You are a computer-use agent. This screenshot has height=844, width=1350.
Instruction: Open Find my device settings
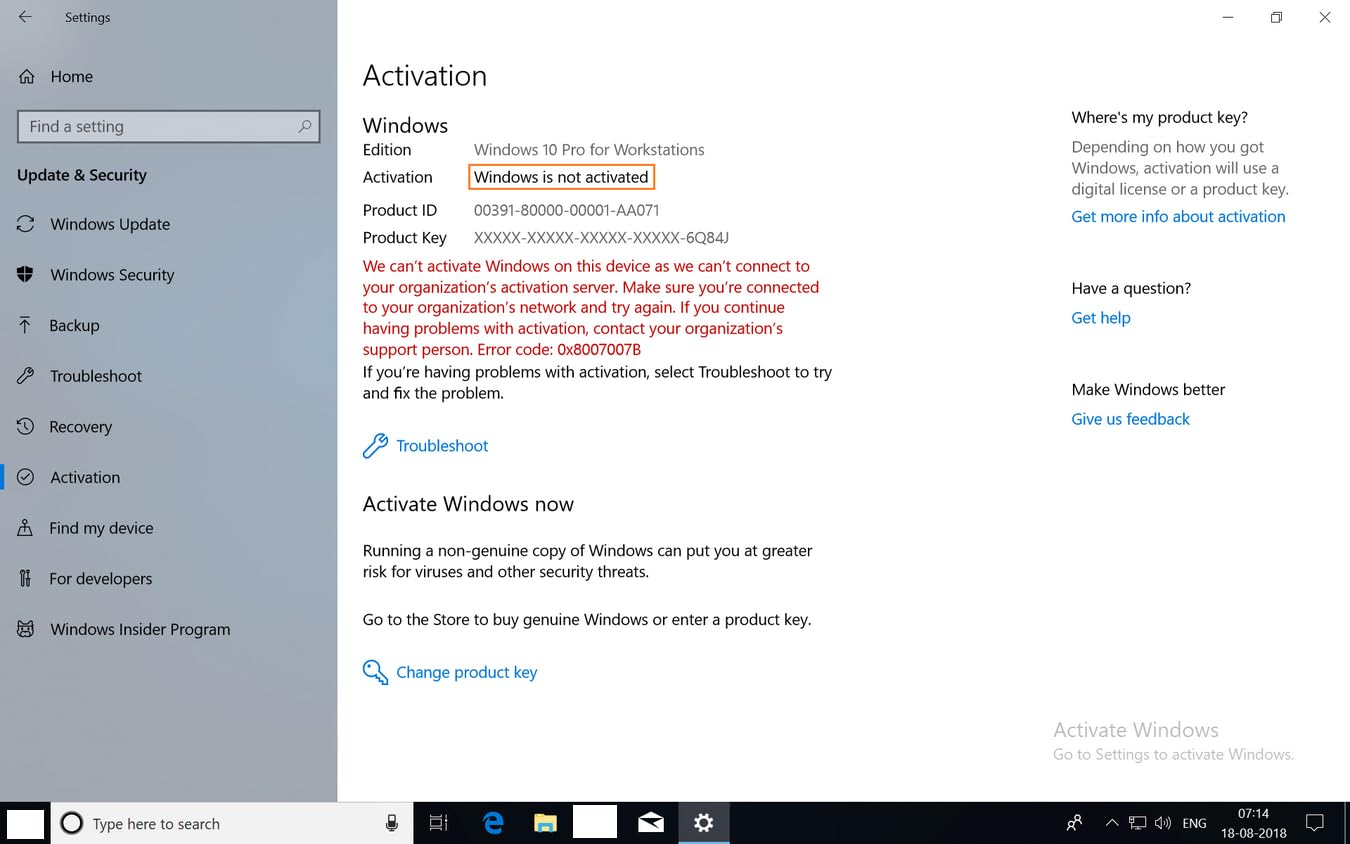(101, 528)
